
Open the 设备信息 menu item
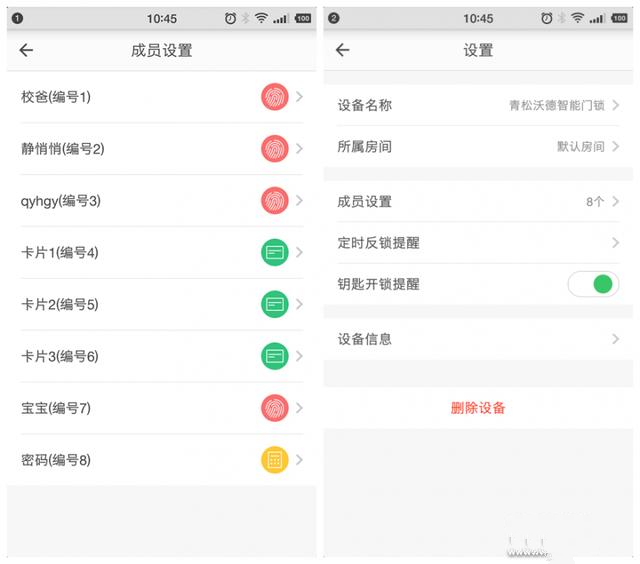[365, 339]
